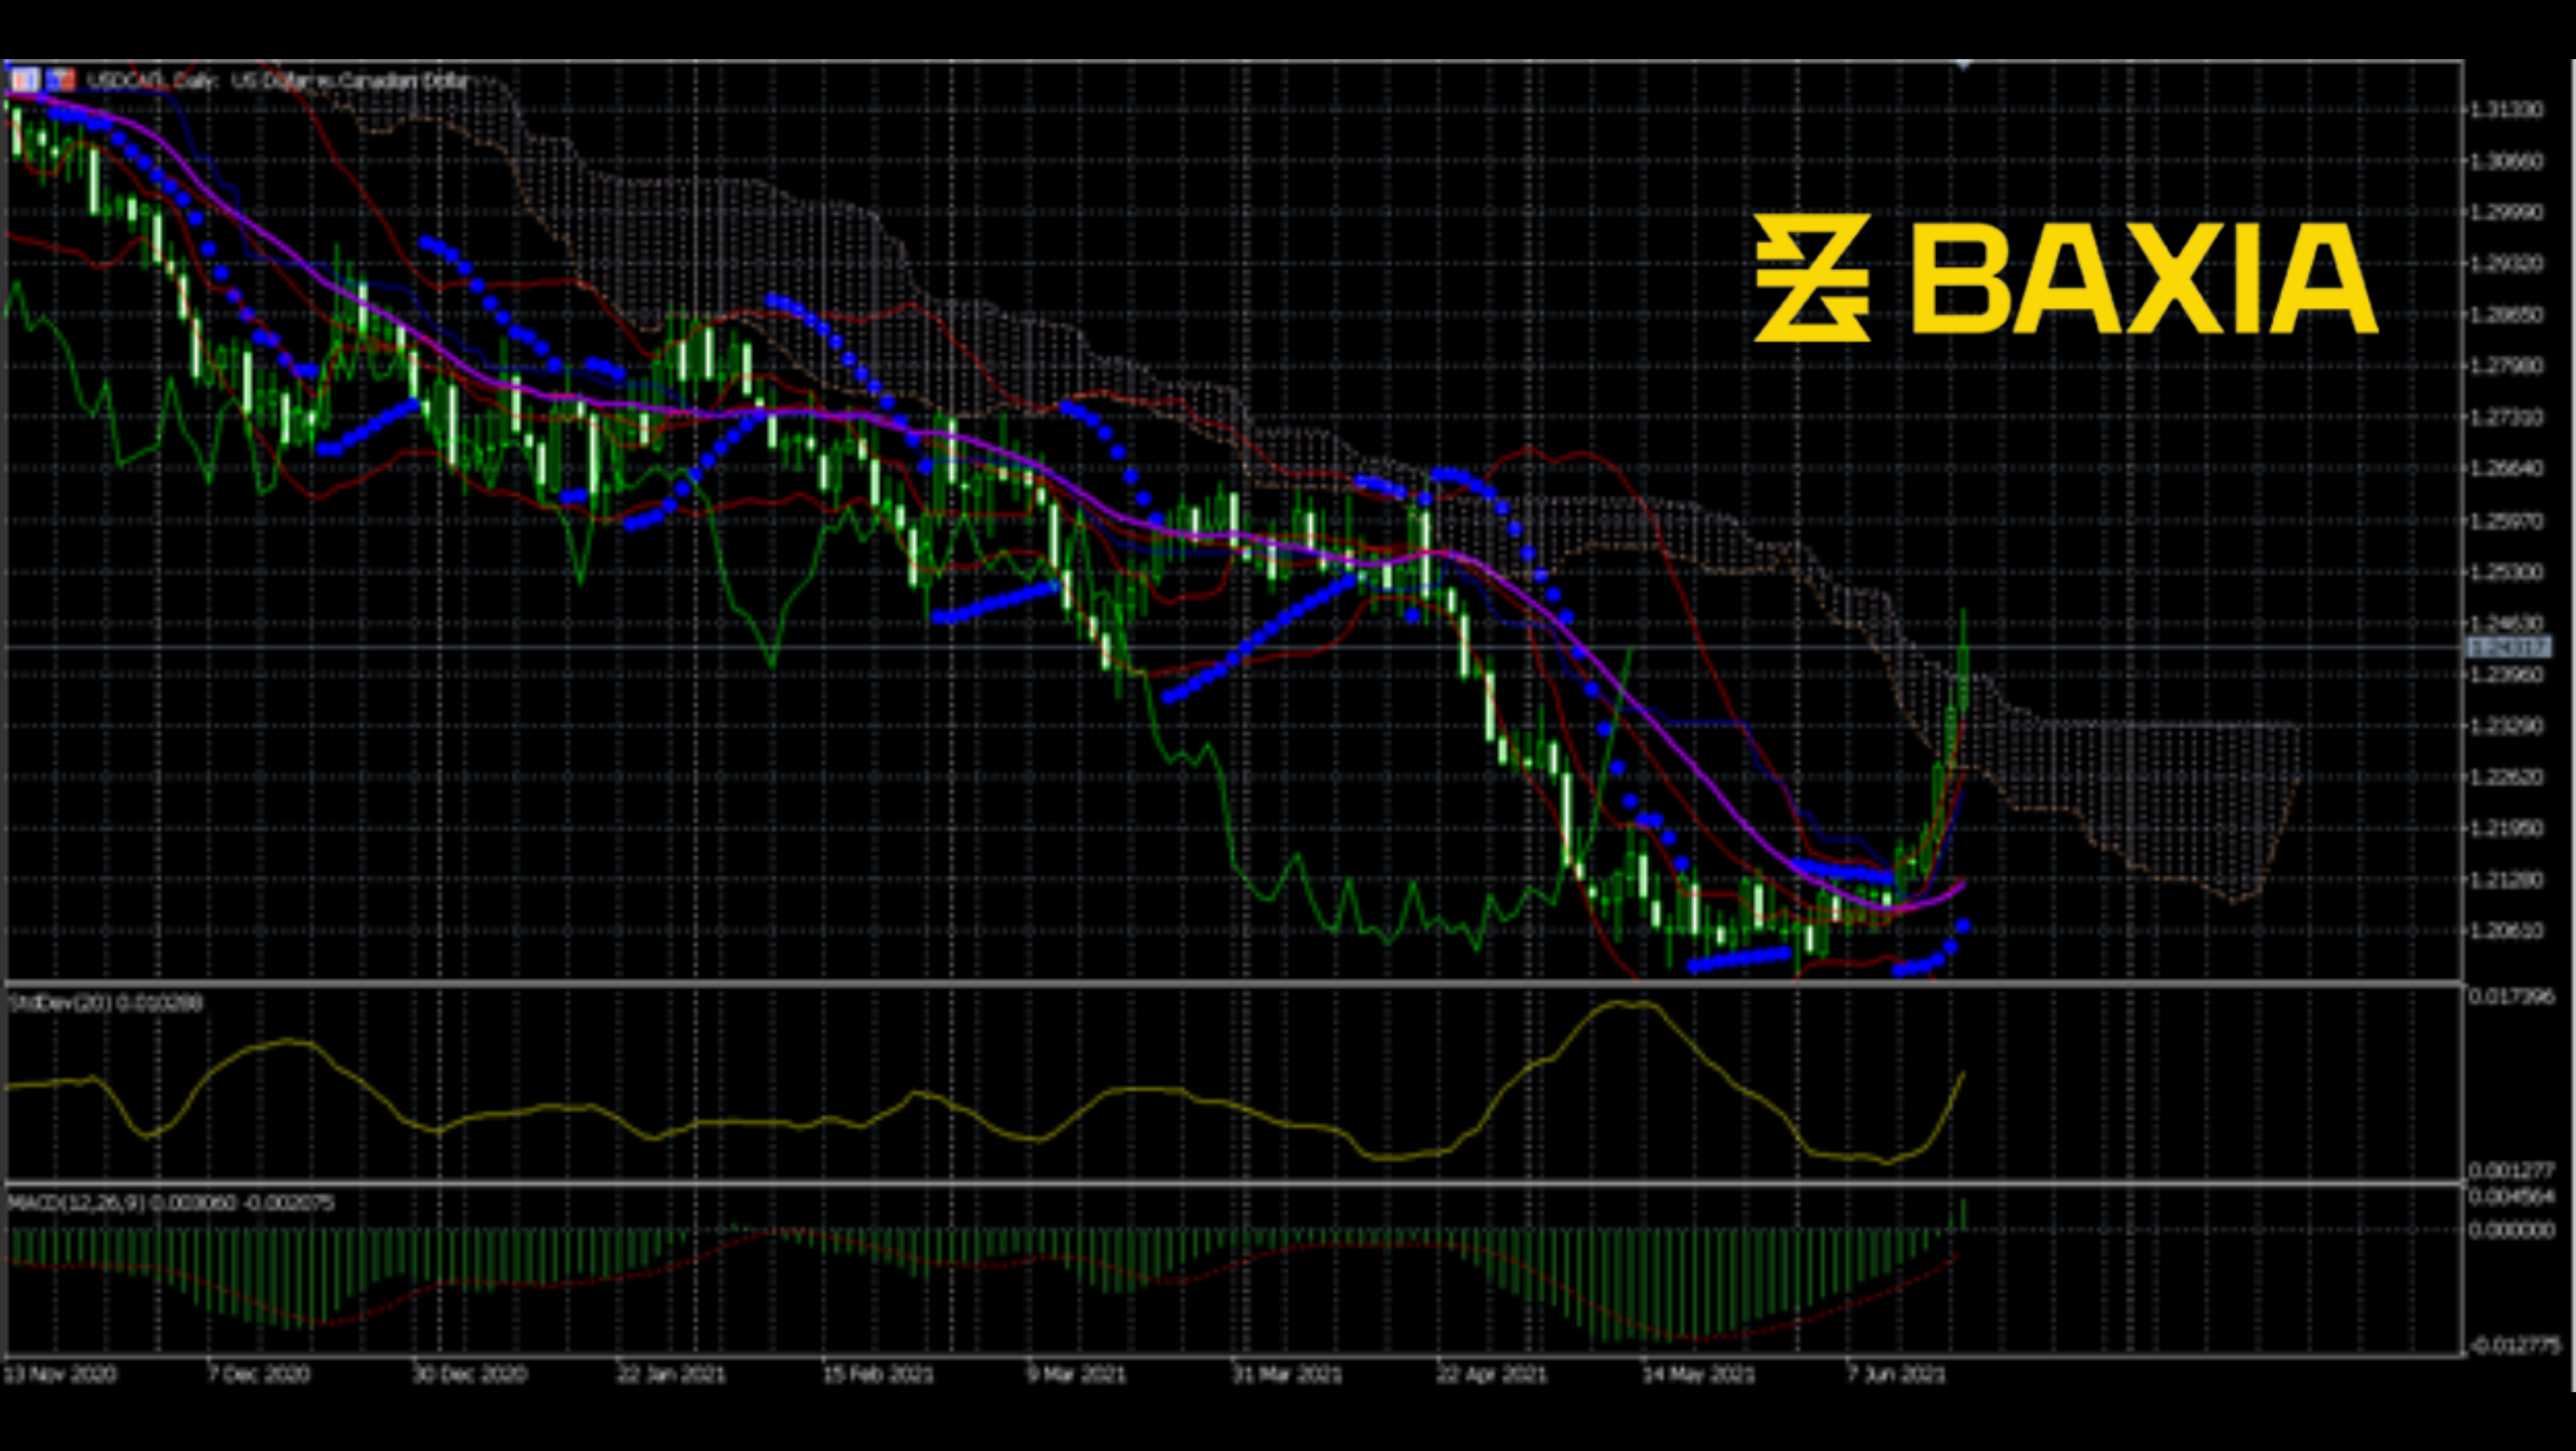This screenshot has height=1451, width=2576.
Task: Click the 22 Apr 2021 date label
Action: 1491,1374
